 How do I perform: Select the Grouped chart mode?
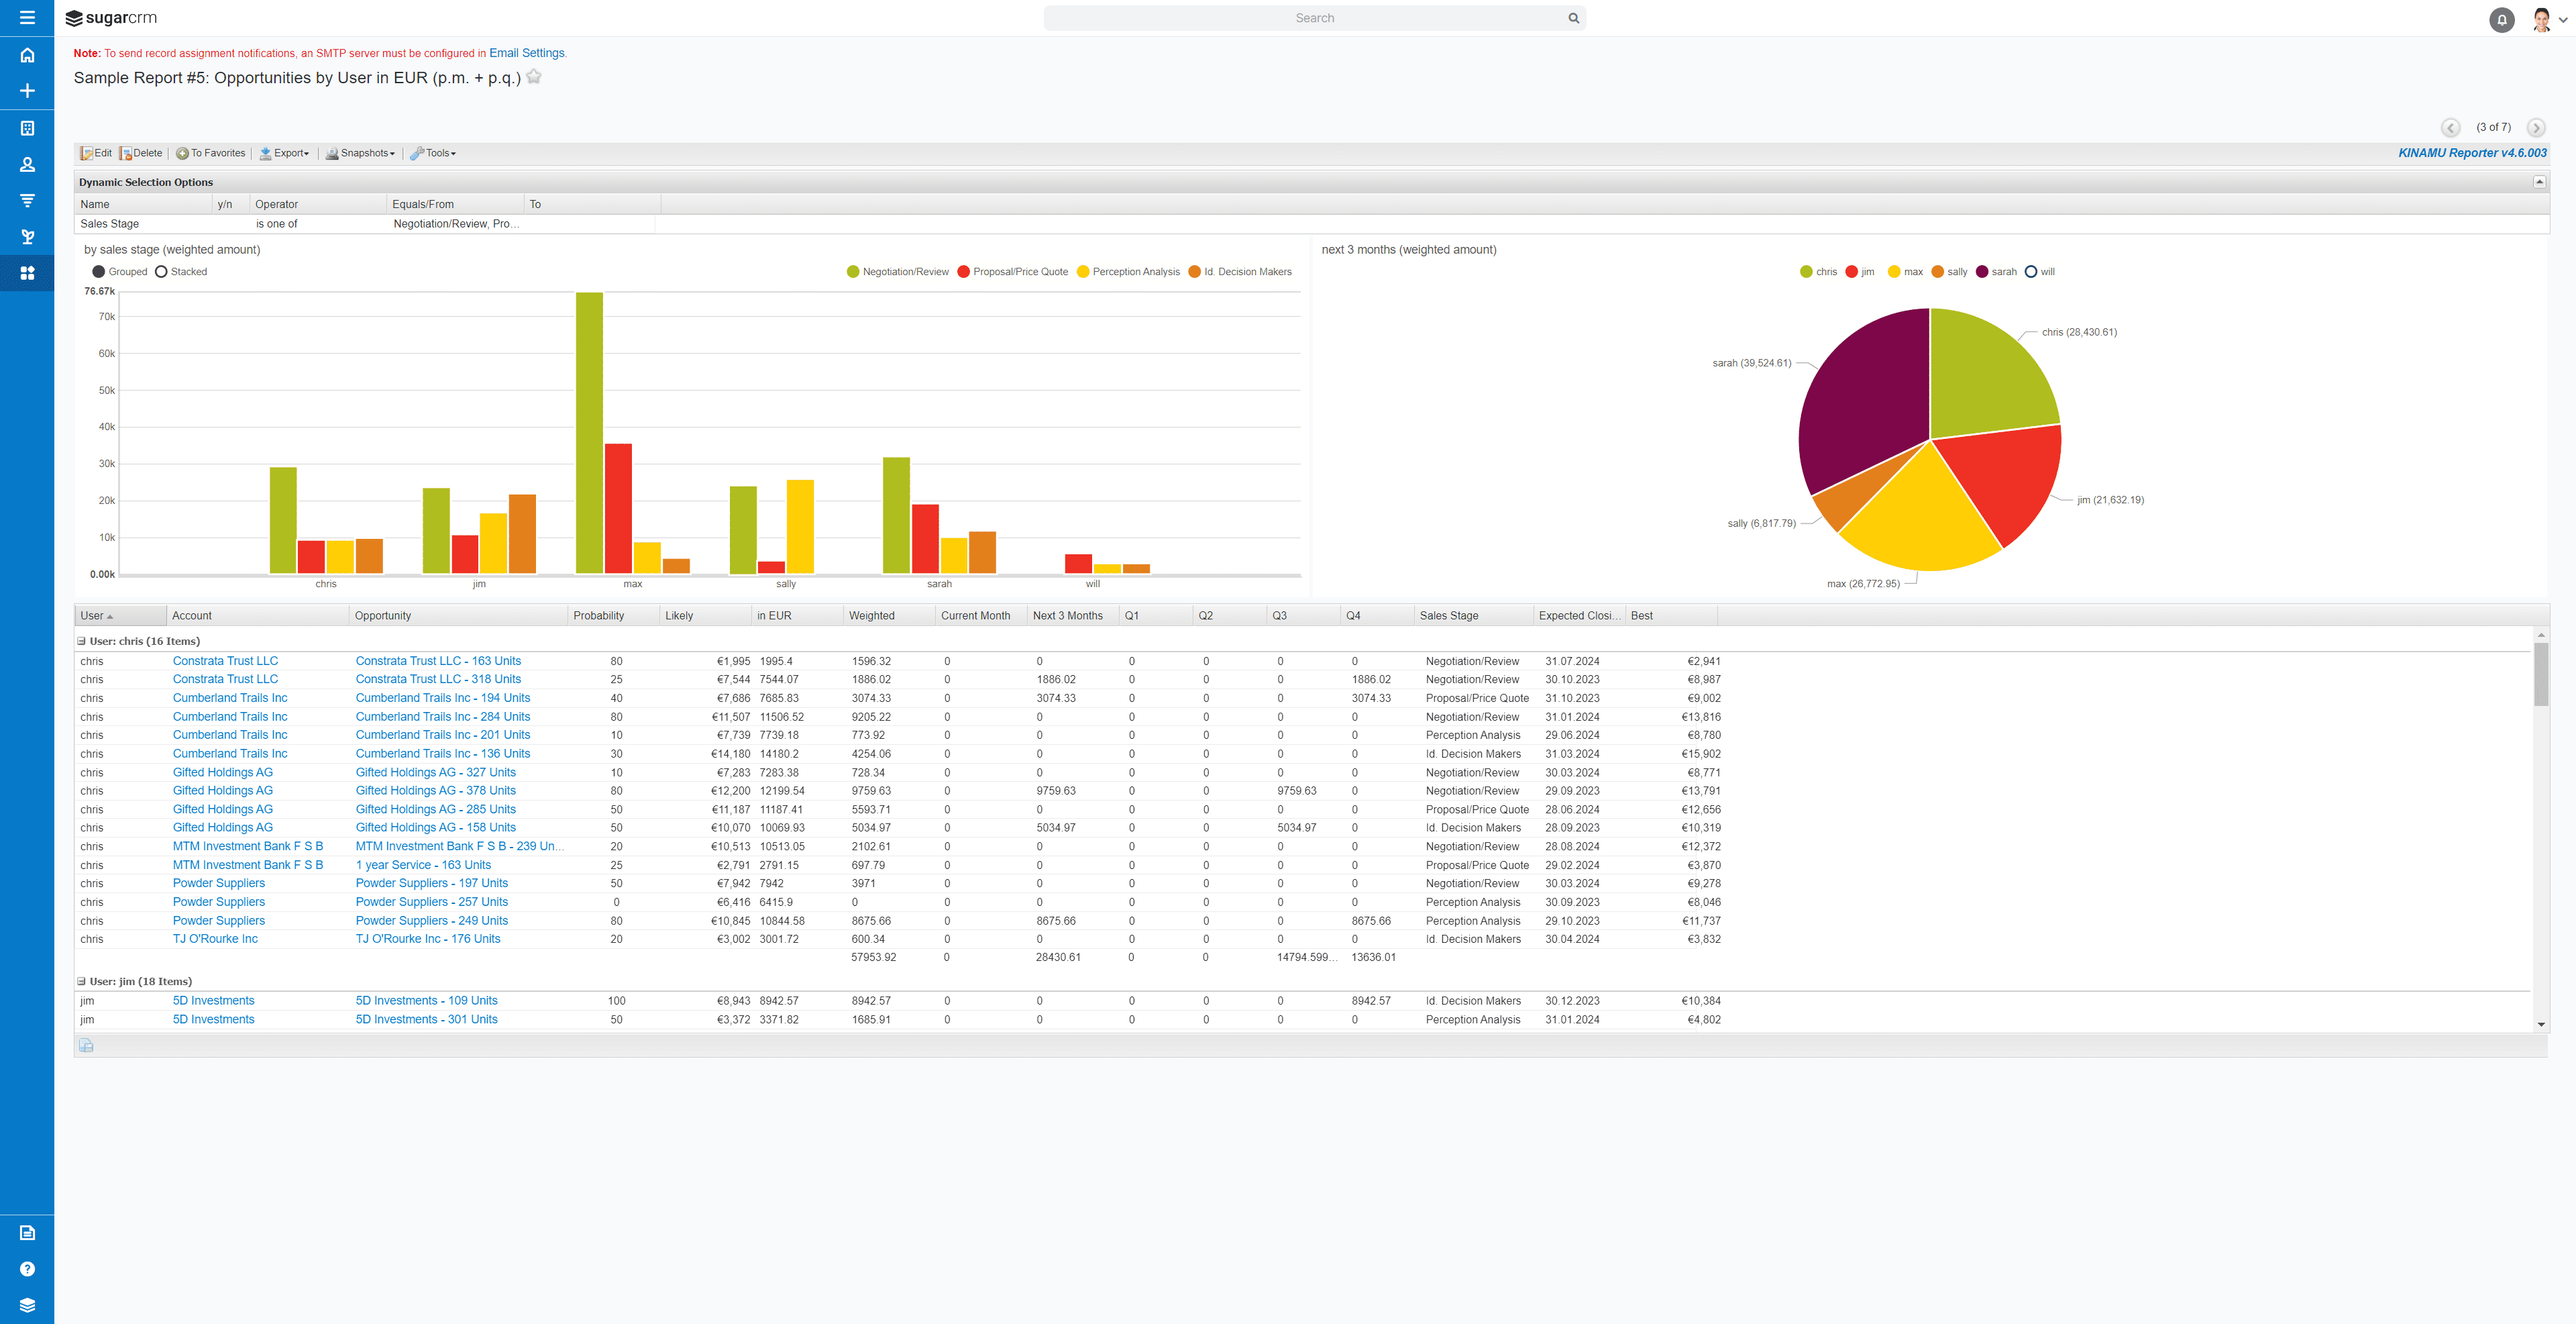click(x=120, y=272)
